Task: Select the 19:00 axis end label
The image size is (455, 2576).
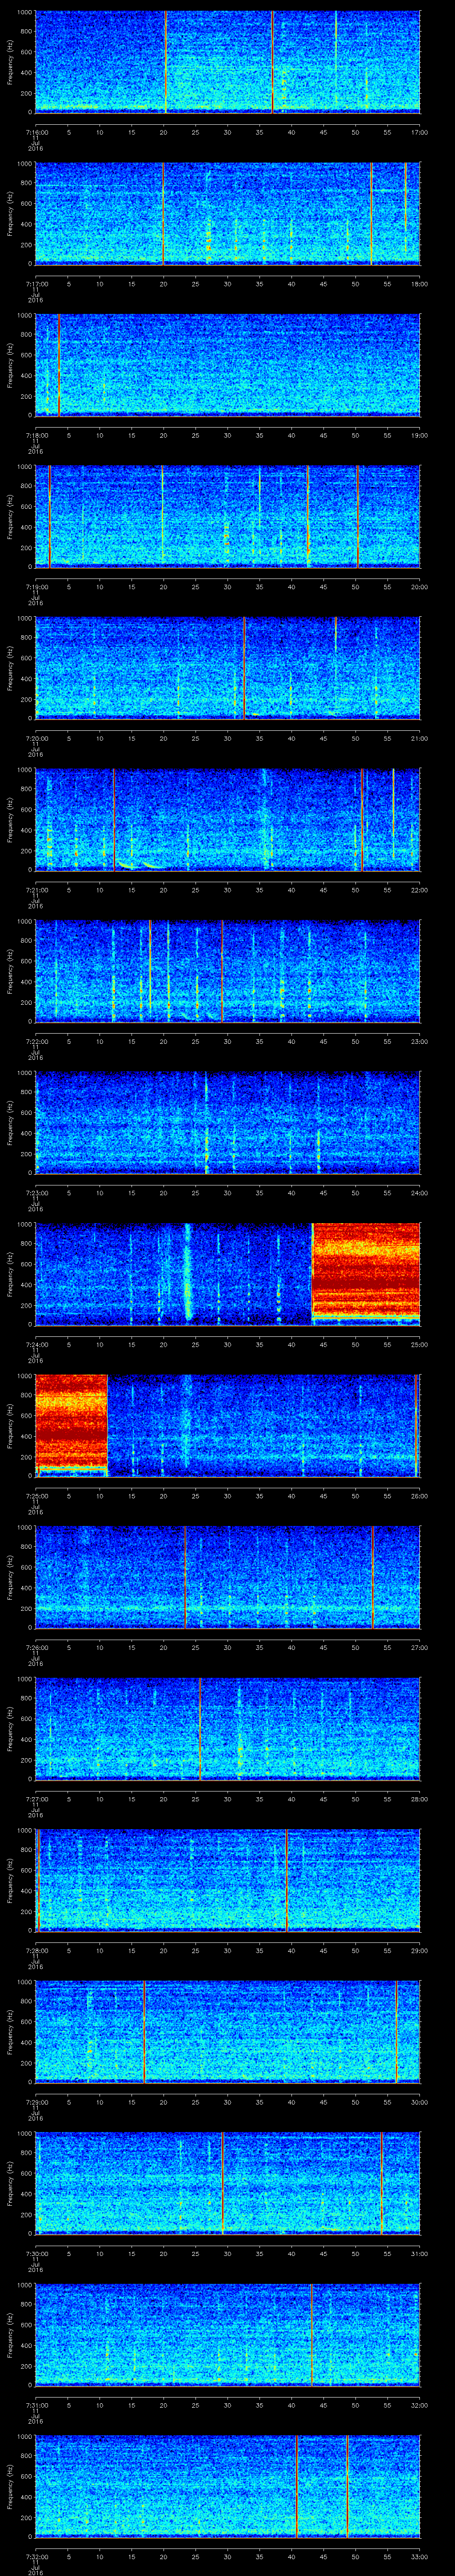Action: [x=419, y=435]
